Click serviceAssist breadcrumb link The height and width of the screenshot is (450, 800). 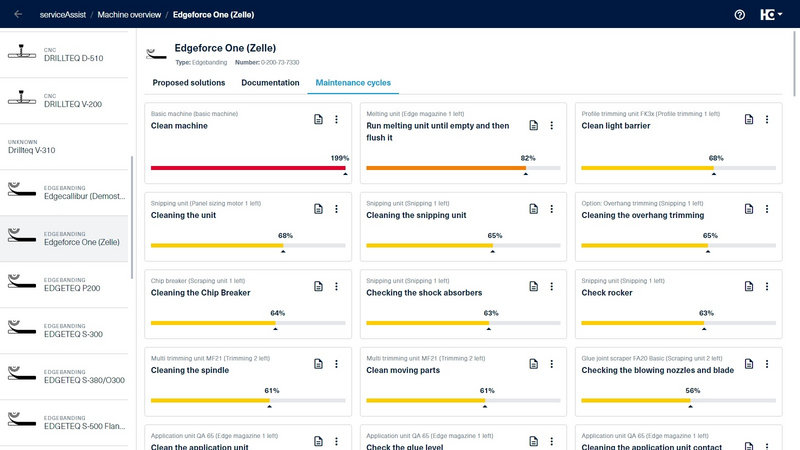(61, 15)
